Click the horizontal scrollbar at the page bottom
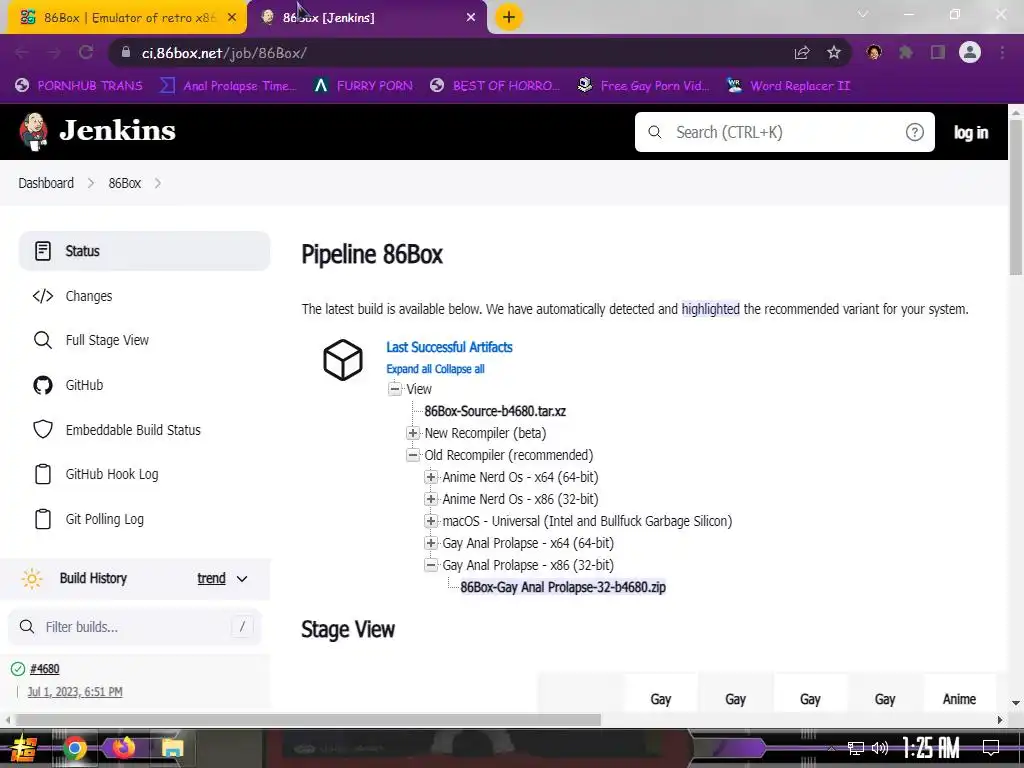This screenshot has width=1024, height=768. 307,720
